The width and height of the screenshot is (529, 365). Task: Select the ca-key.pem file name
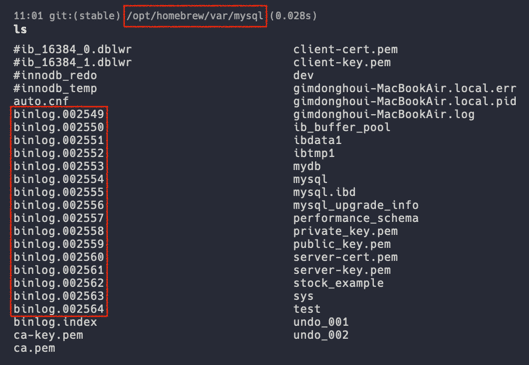pyautogui.click(x=48, y=335)
